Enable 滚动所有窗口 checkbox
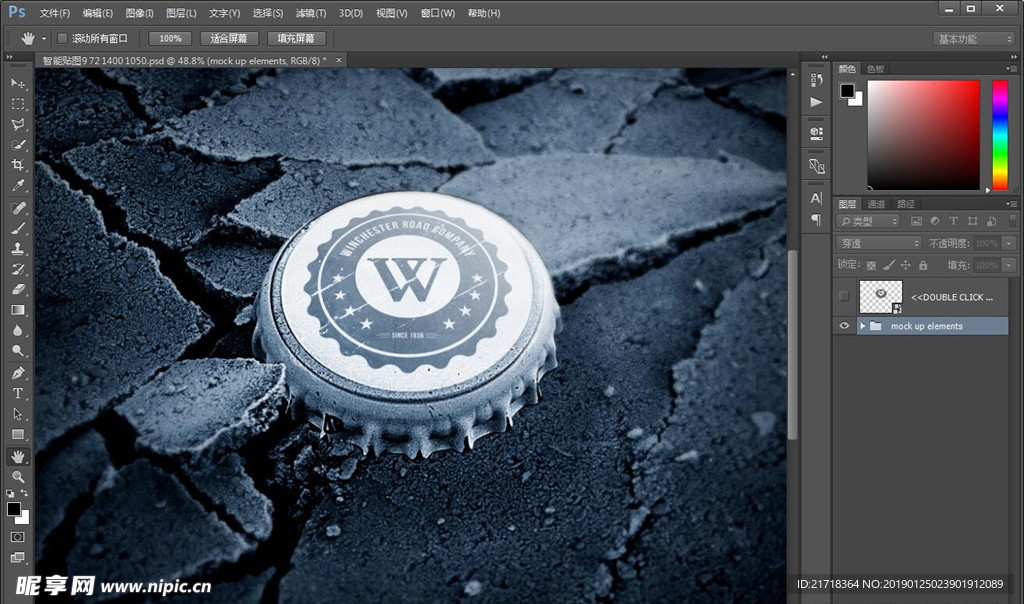Viewport: 1024px width, 604px height. coord(62,39)
